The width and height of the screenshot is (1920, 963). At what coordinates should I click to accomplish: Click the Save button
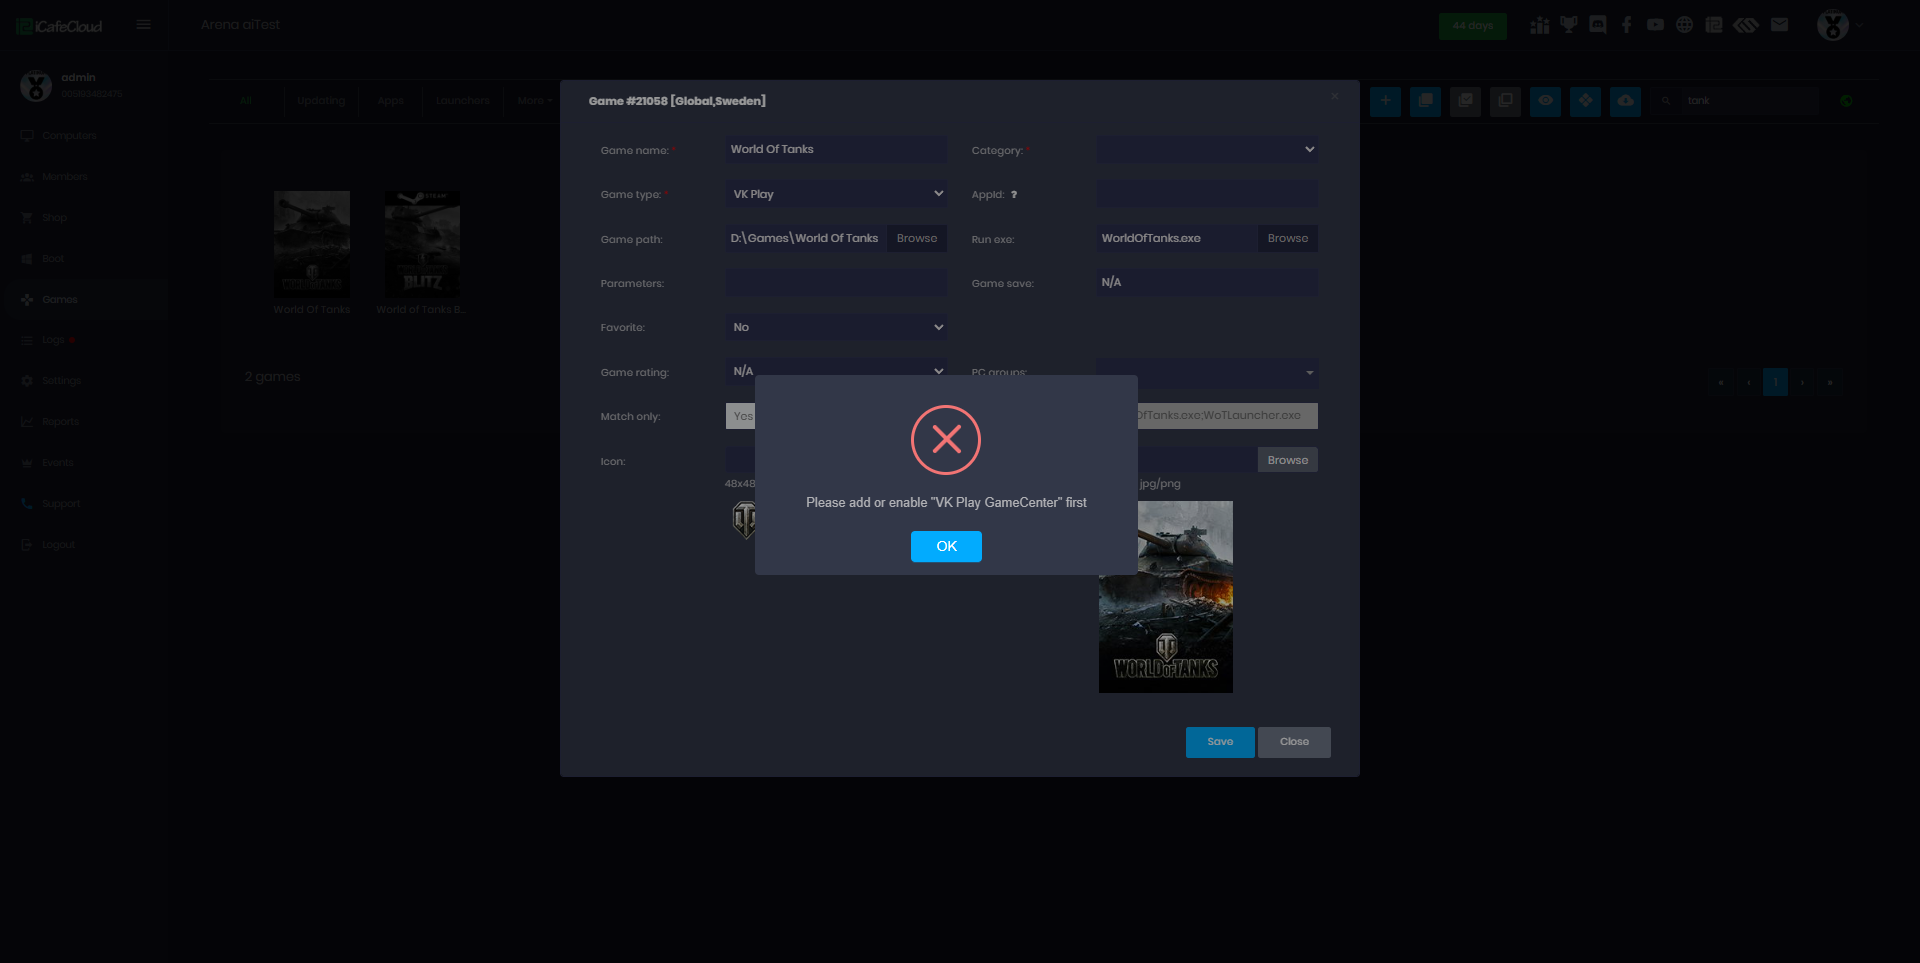[x=1219, y=742]
